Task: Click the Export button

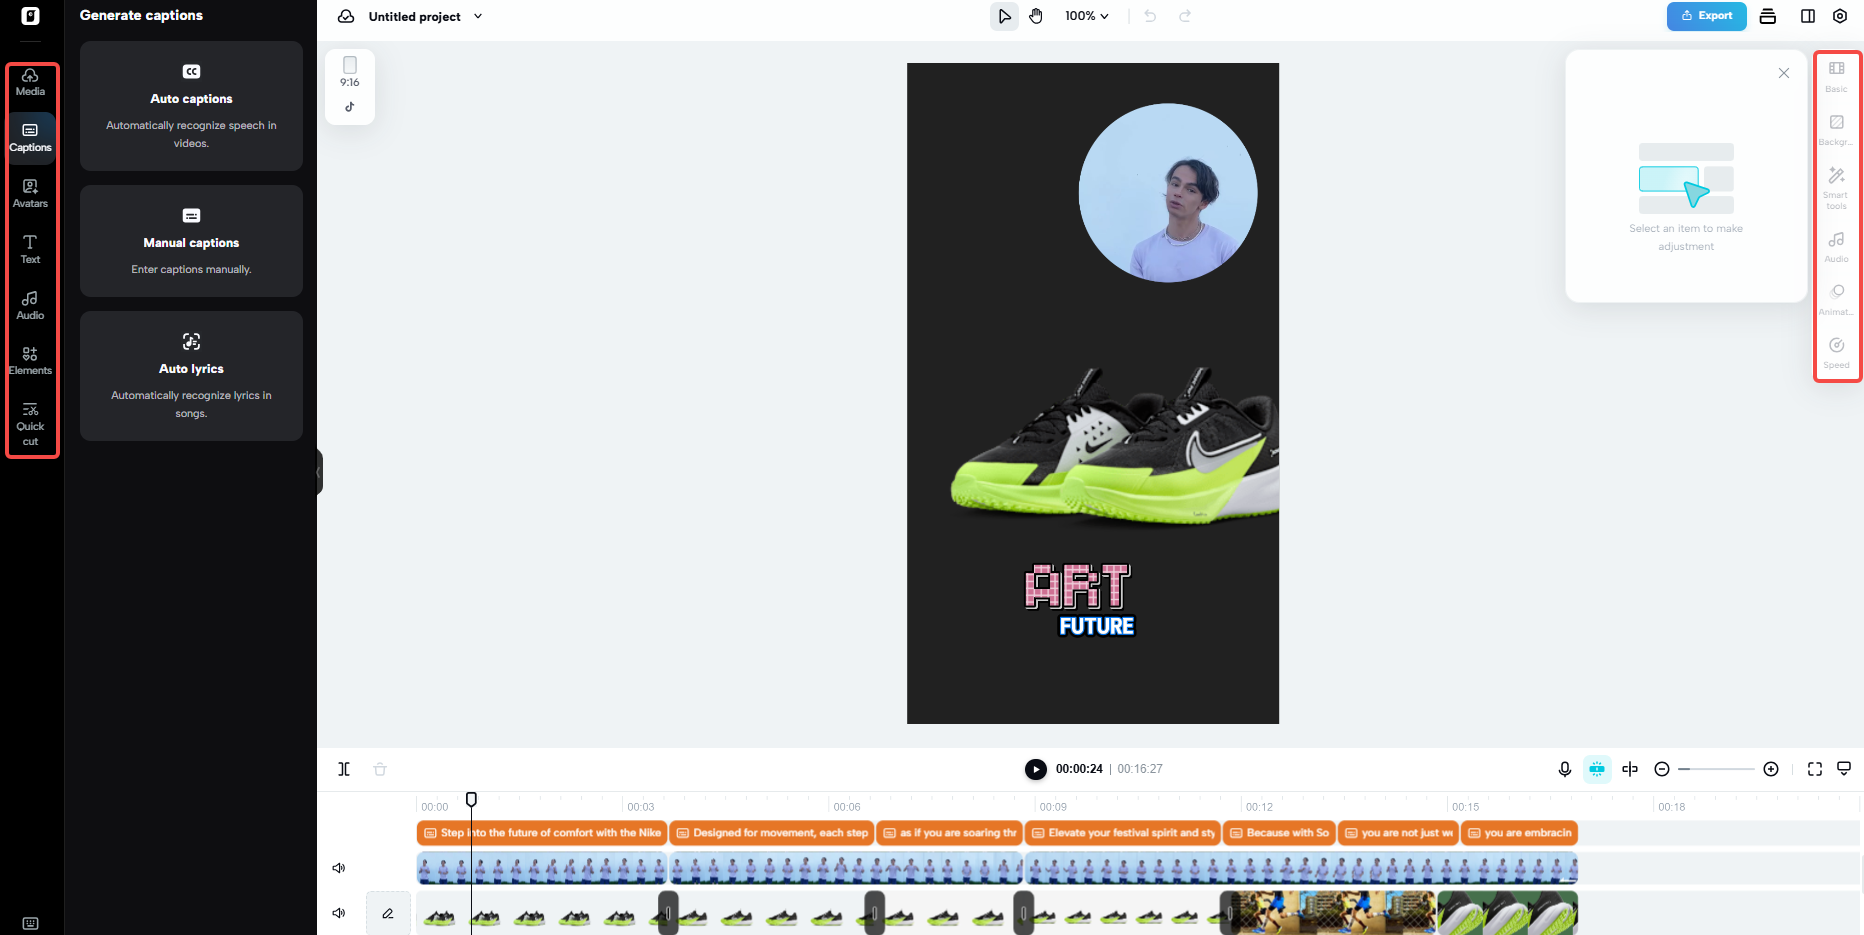Action: click(1706, 16)
